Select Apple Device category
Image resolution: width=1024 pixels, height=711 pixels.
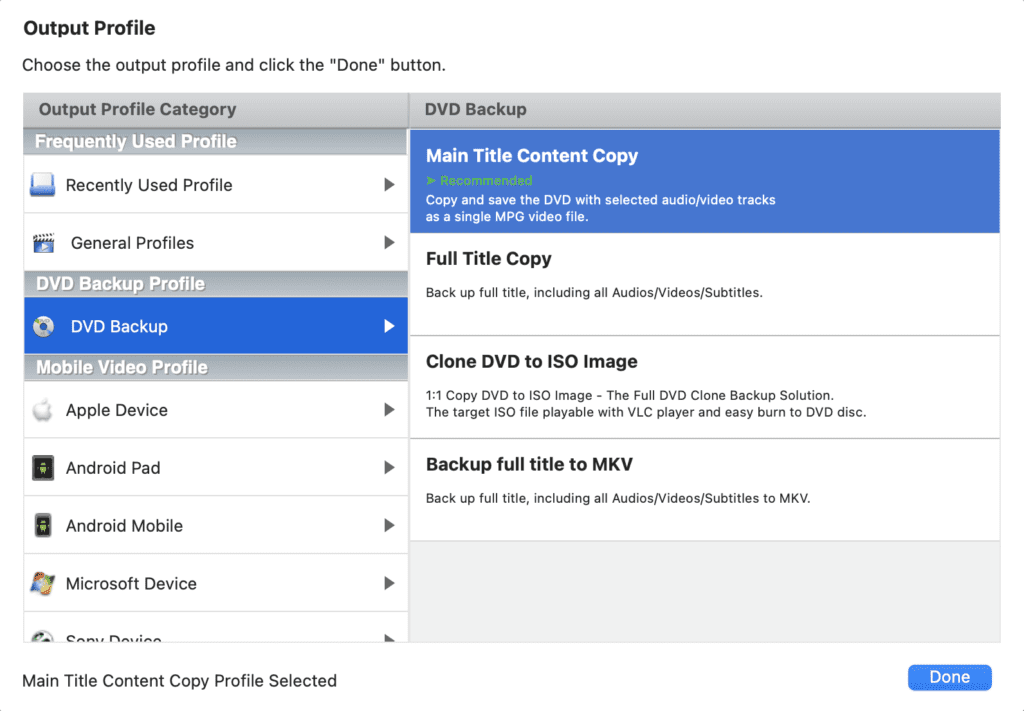click(216, 409)
